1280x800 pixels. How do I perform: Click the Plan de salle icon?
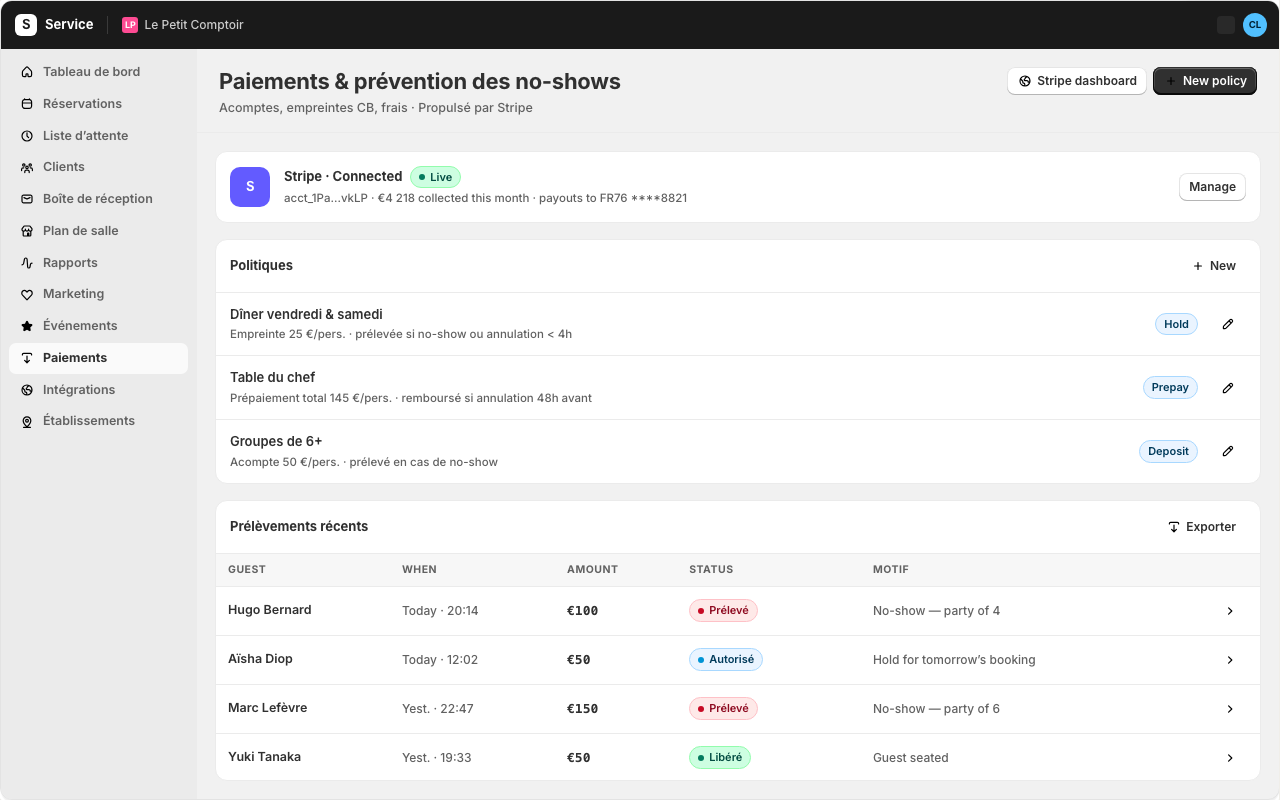coord(27,231)
